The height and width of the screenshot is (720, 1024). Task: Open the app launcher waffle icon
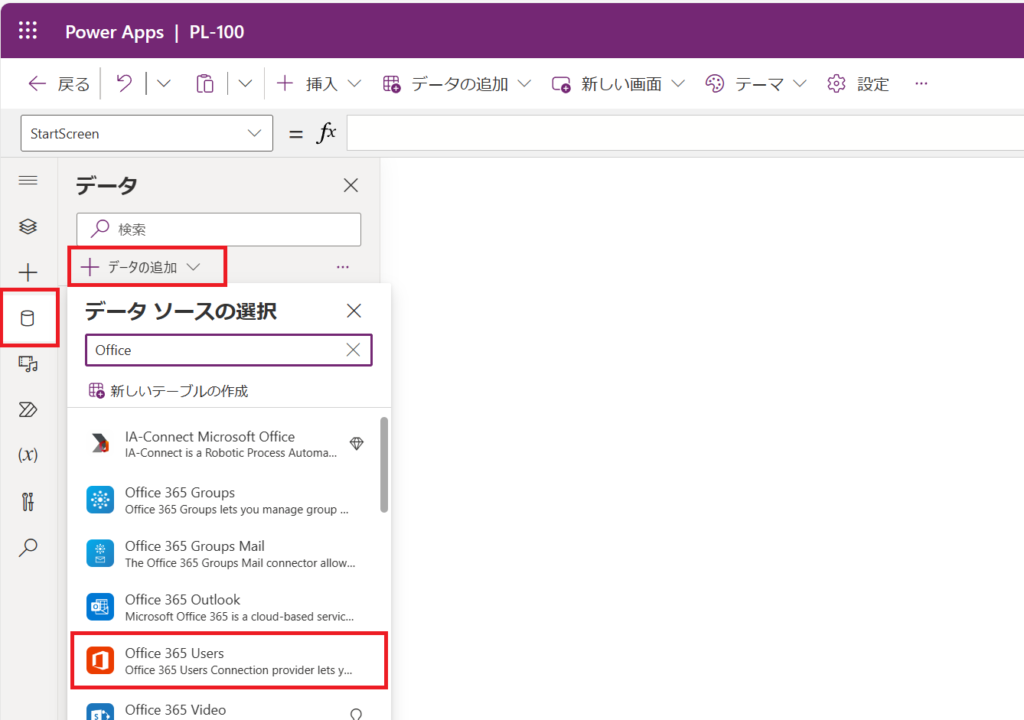pos(28,31)
